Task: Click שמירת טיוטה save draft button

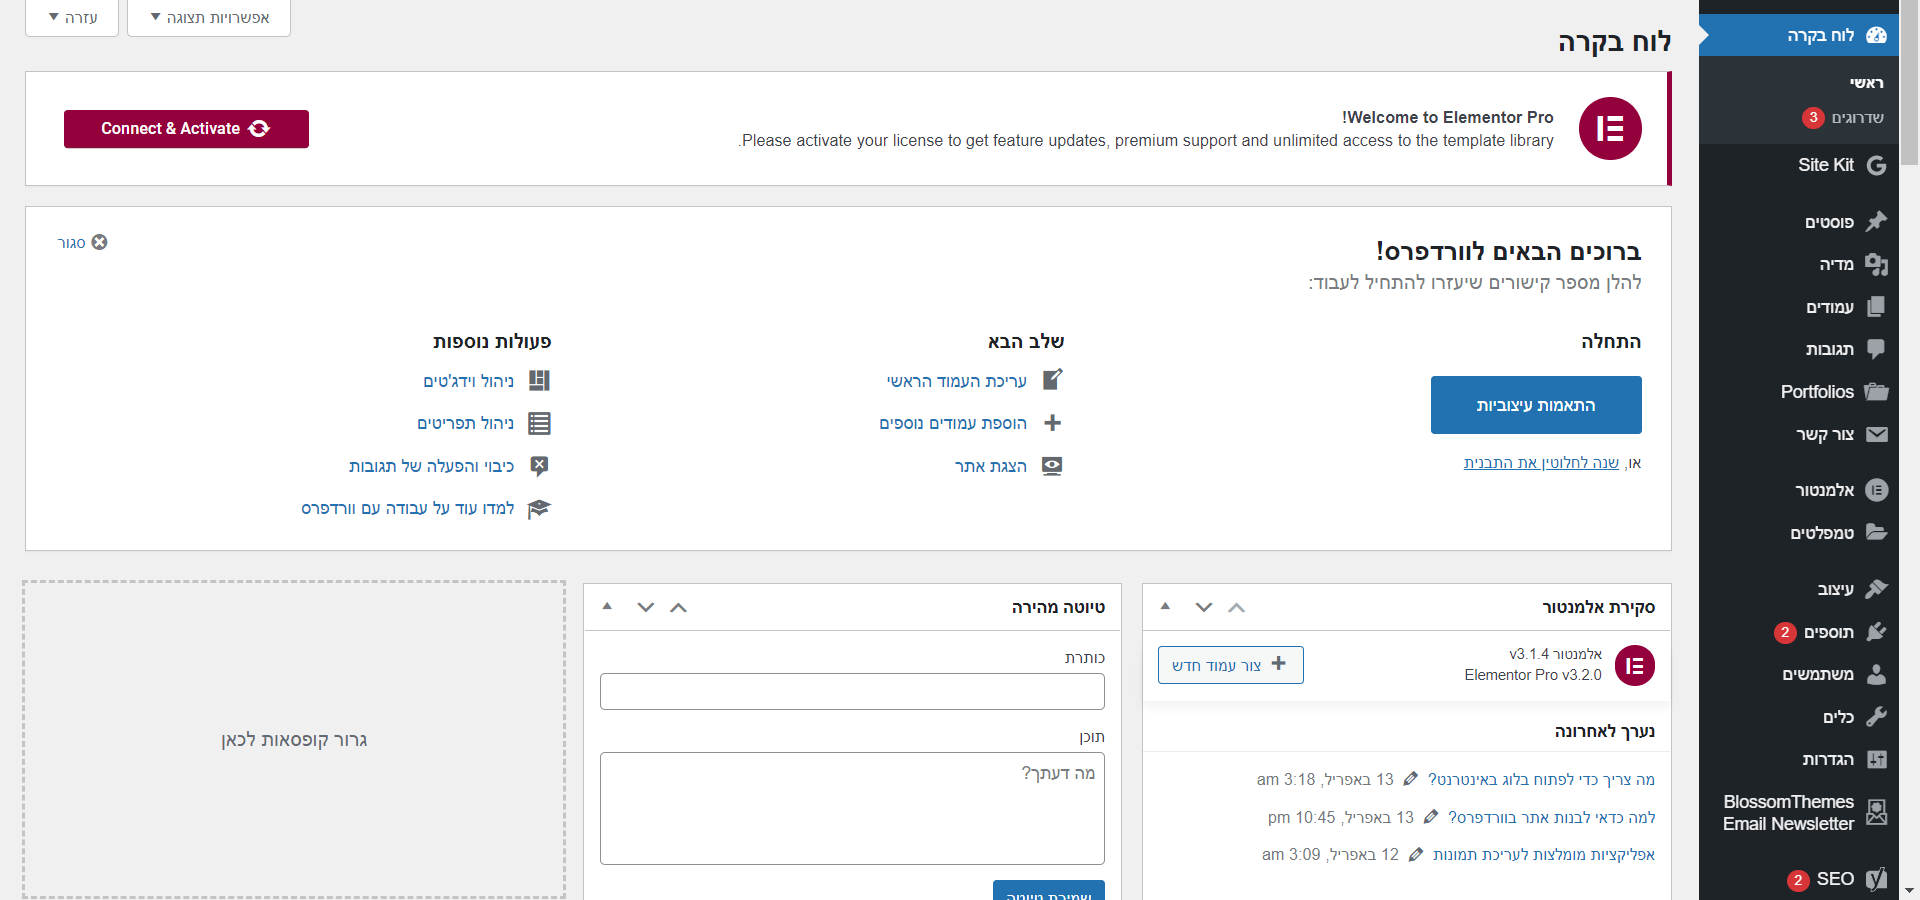Action: coord(1049,890)
